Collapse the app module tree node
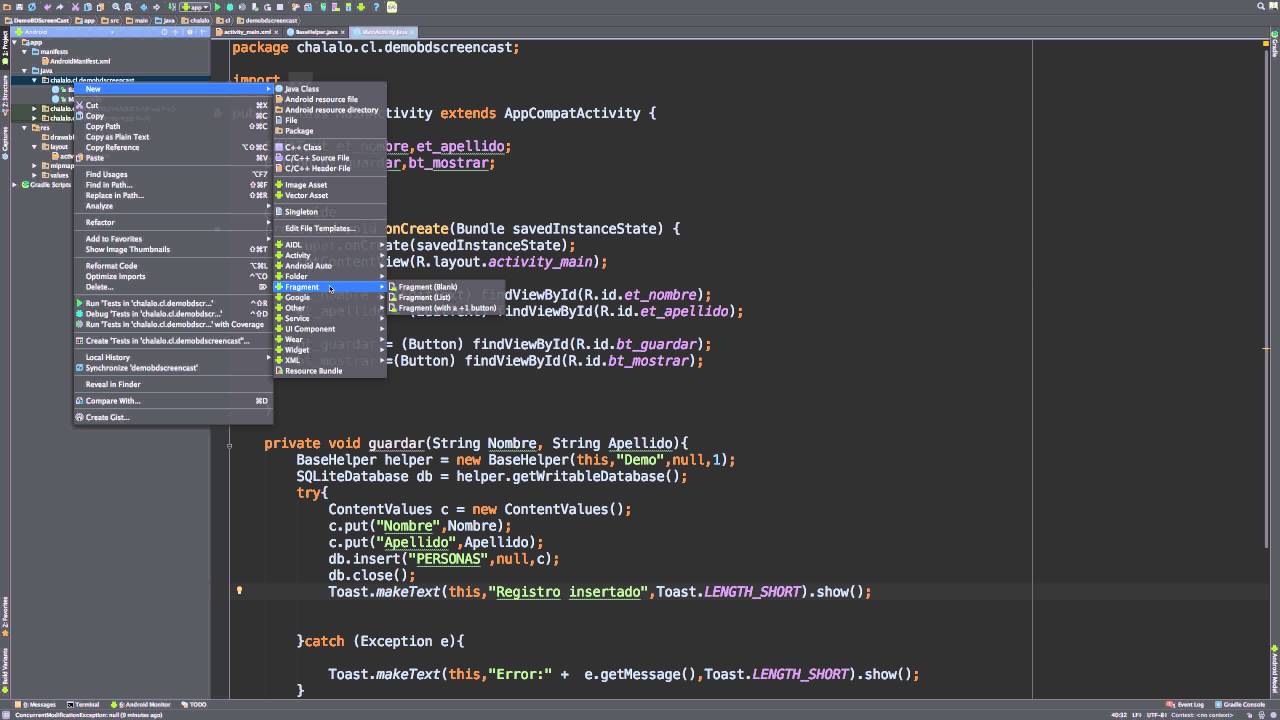The width and height of the screenshot is (1280, 720). pyautogui.click(x=15, y=42)
